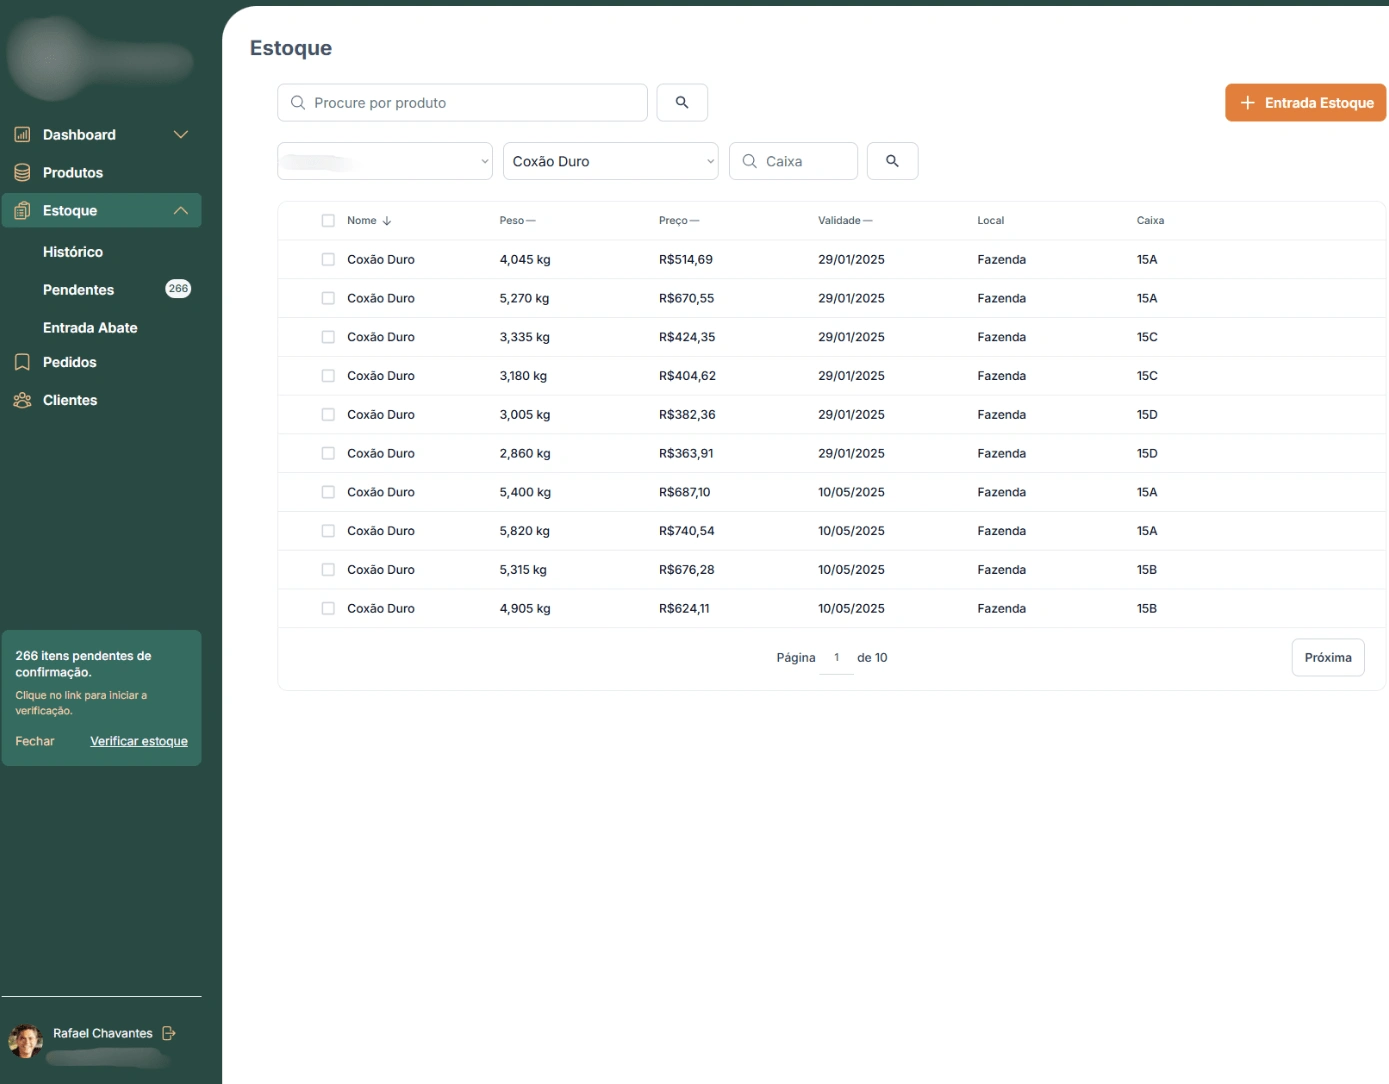Check the row with weight 5,400 kg
Image resolution: width=1389 pixels, height=1084 pixels.
[328, 492]
